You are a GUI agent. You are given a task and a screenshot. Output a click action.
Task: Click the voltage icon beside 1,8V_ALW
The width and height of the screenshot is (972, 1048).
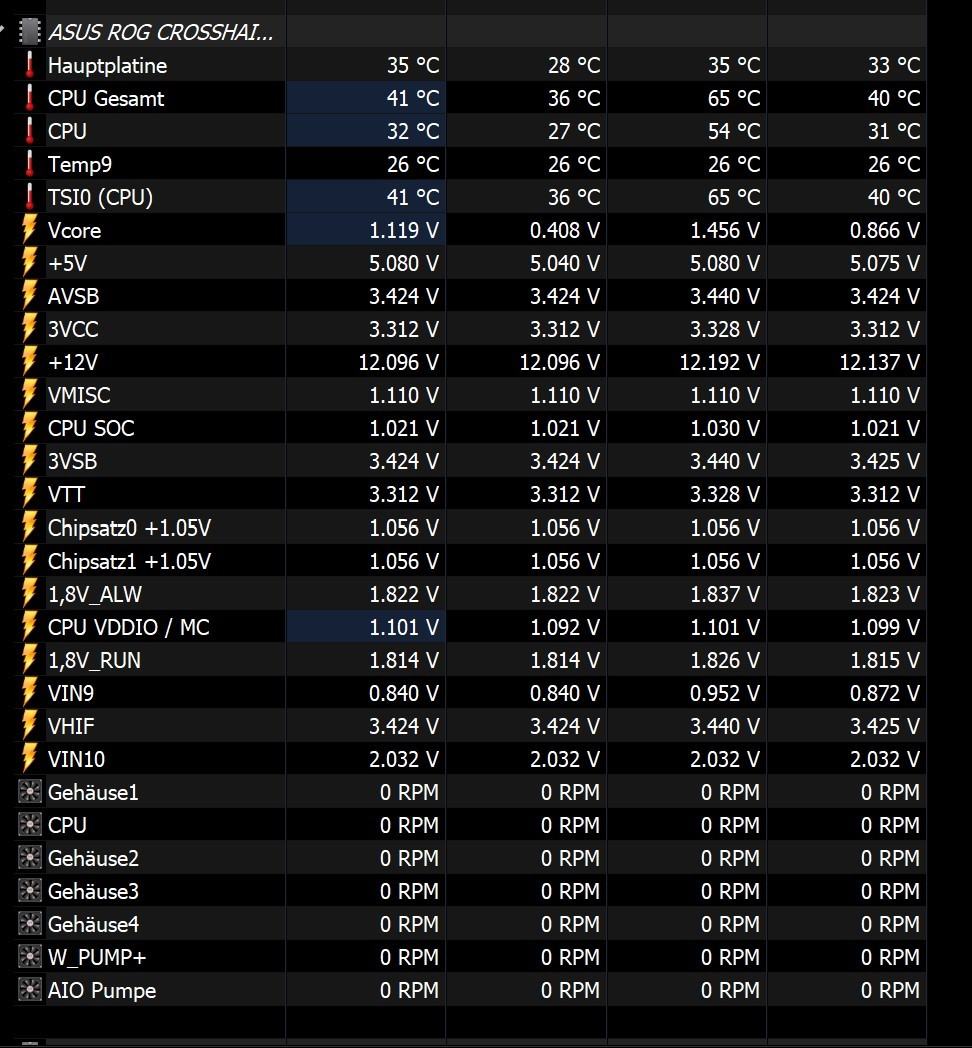point(29,594)
